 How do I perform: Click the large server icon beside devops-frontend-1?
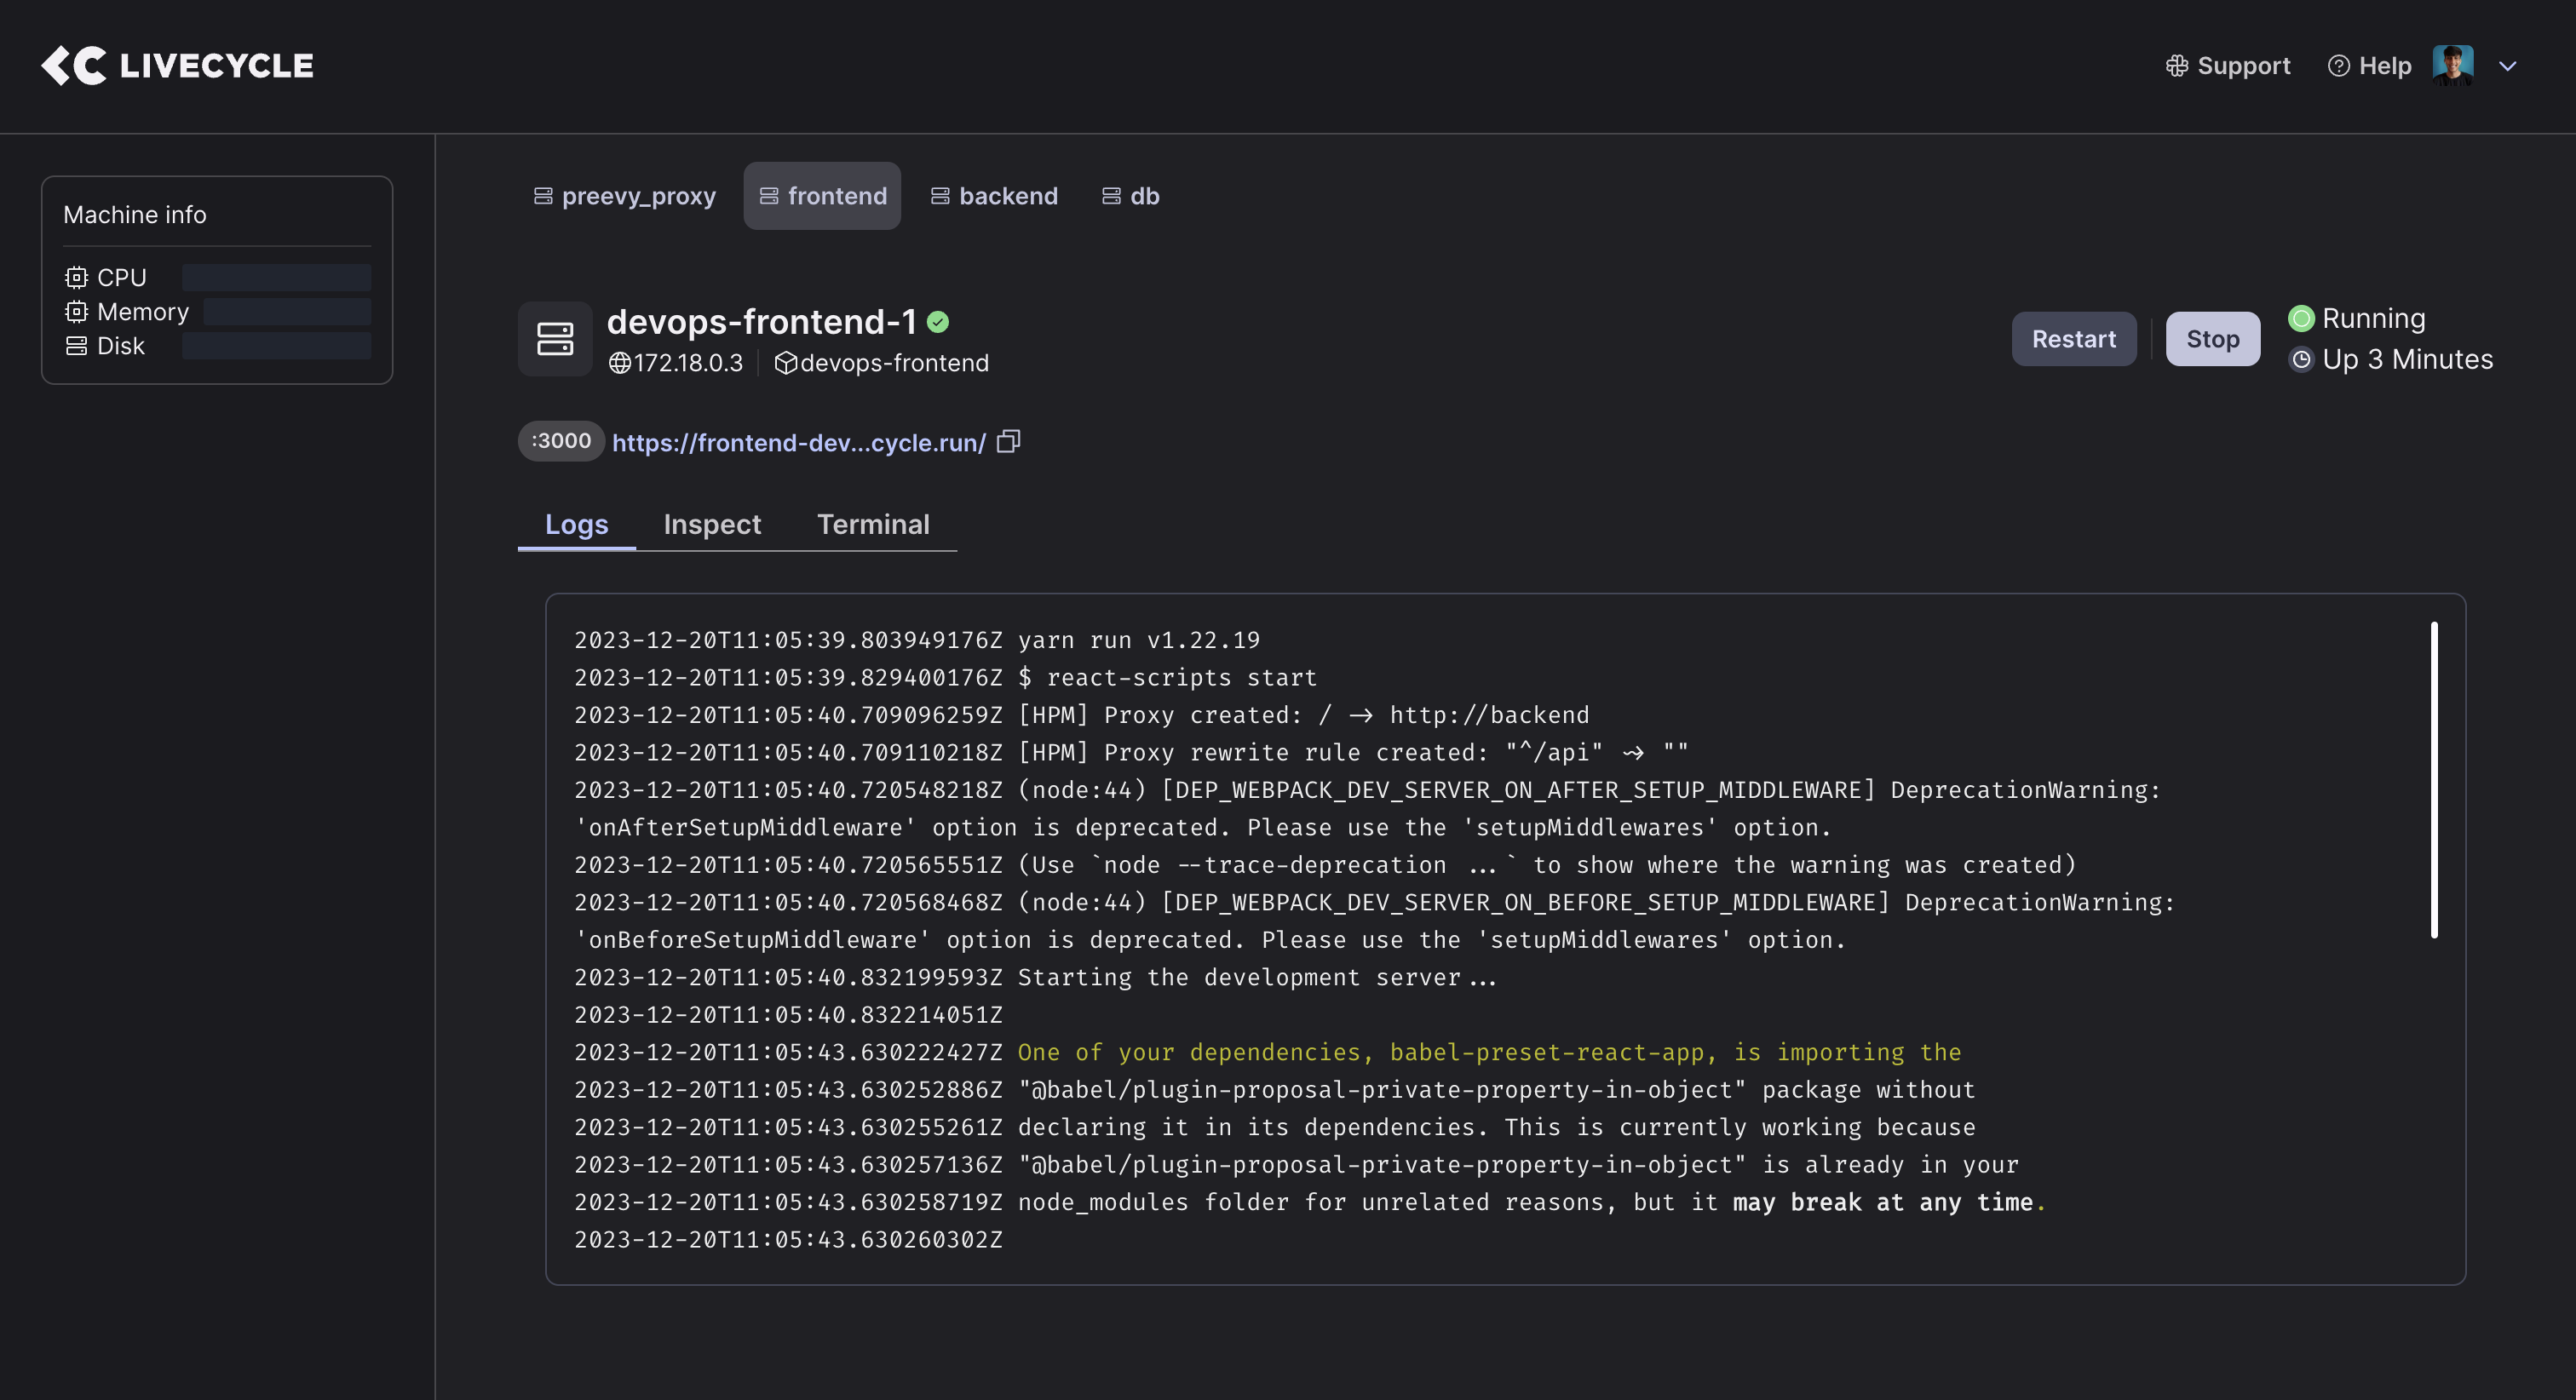tap(555, 339)
